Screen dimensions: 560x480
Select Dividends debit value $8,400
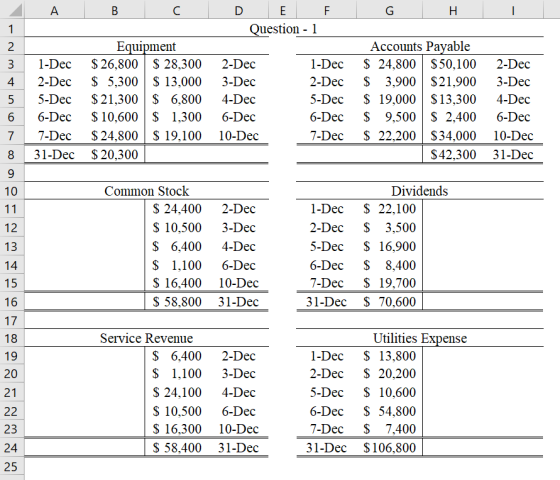389,265
